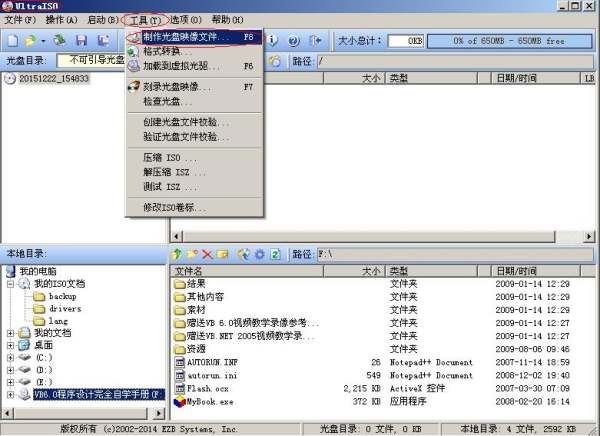Click the Open CD/DVD disc icon
The height and width of the screenshot is (436, 600).
tap(59, 41)
